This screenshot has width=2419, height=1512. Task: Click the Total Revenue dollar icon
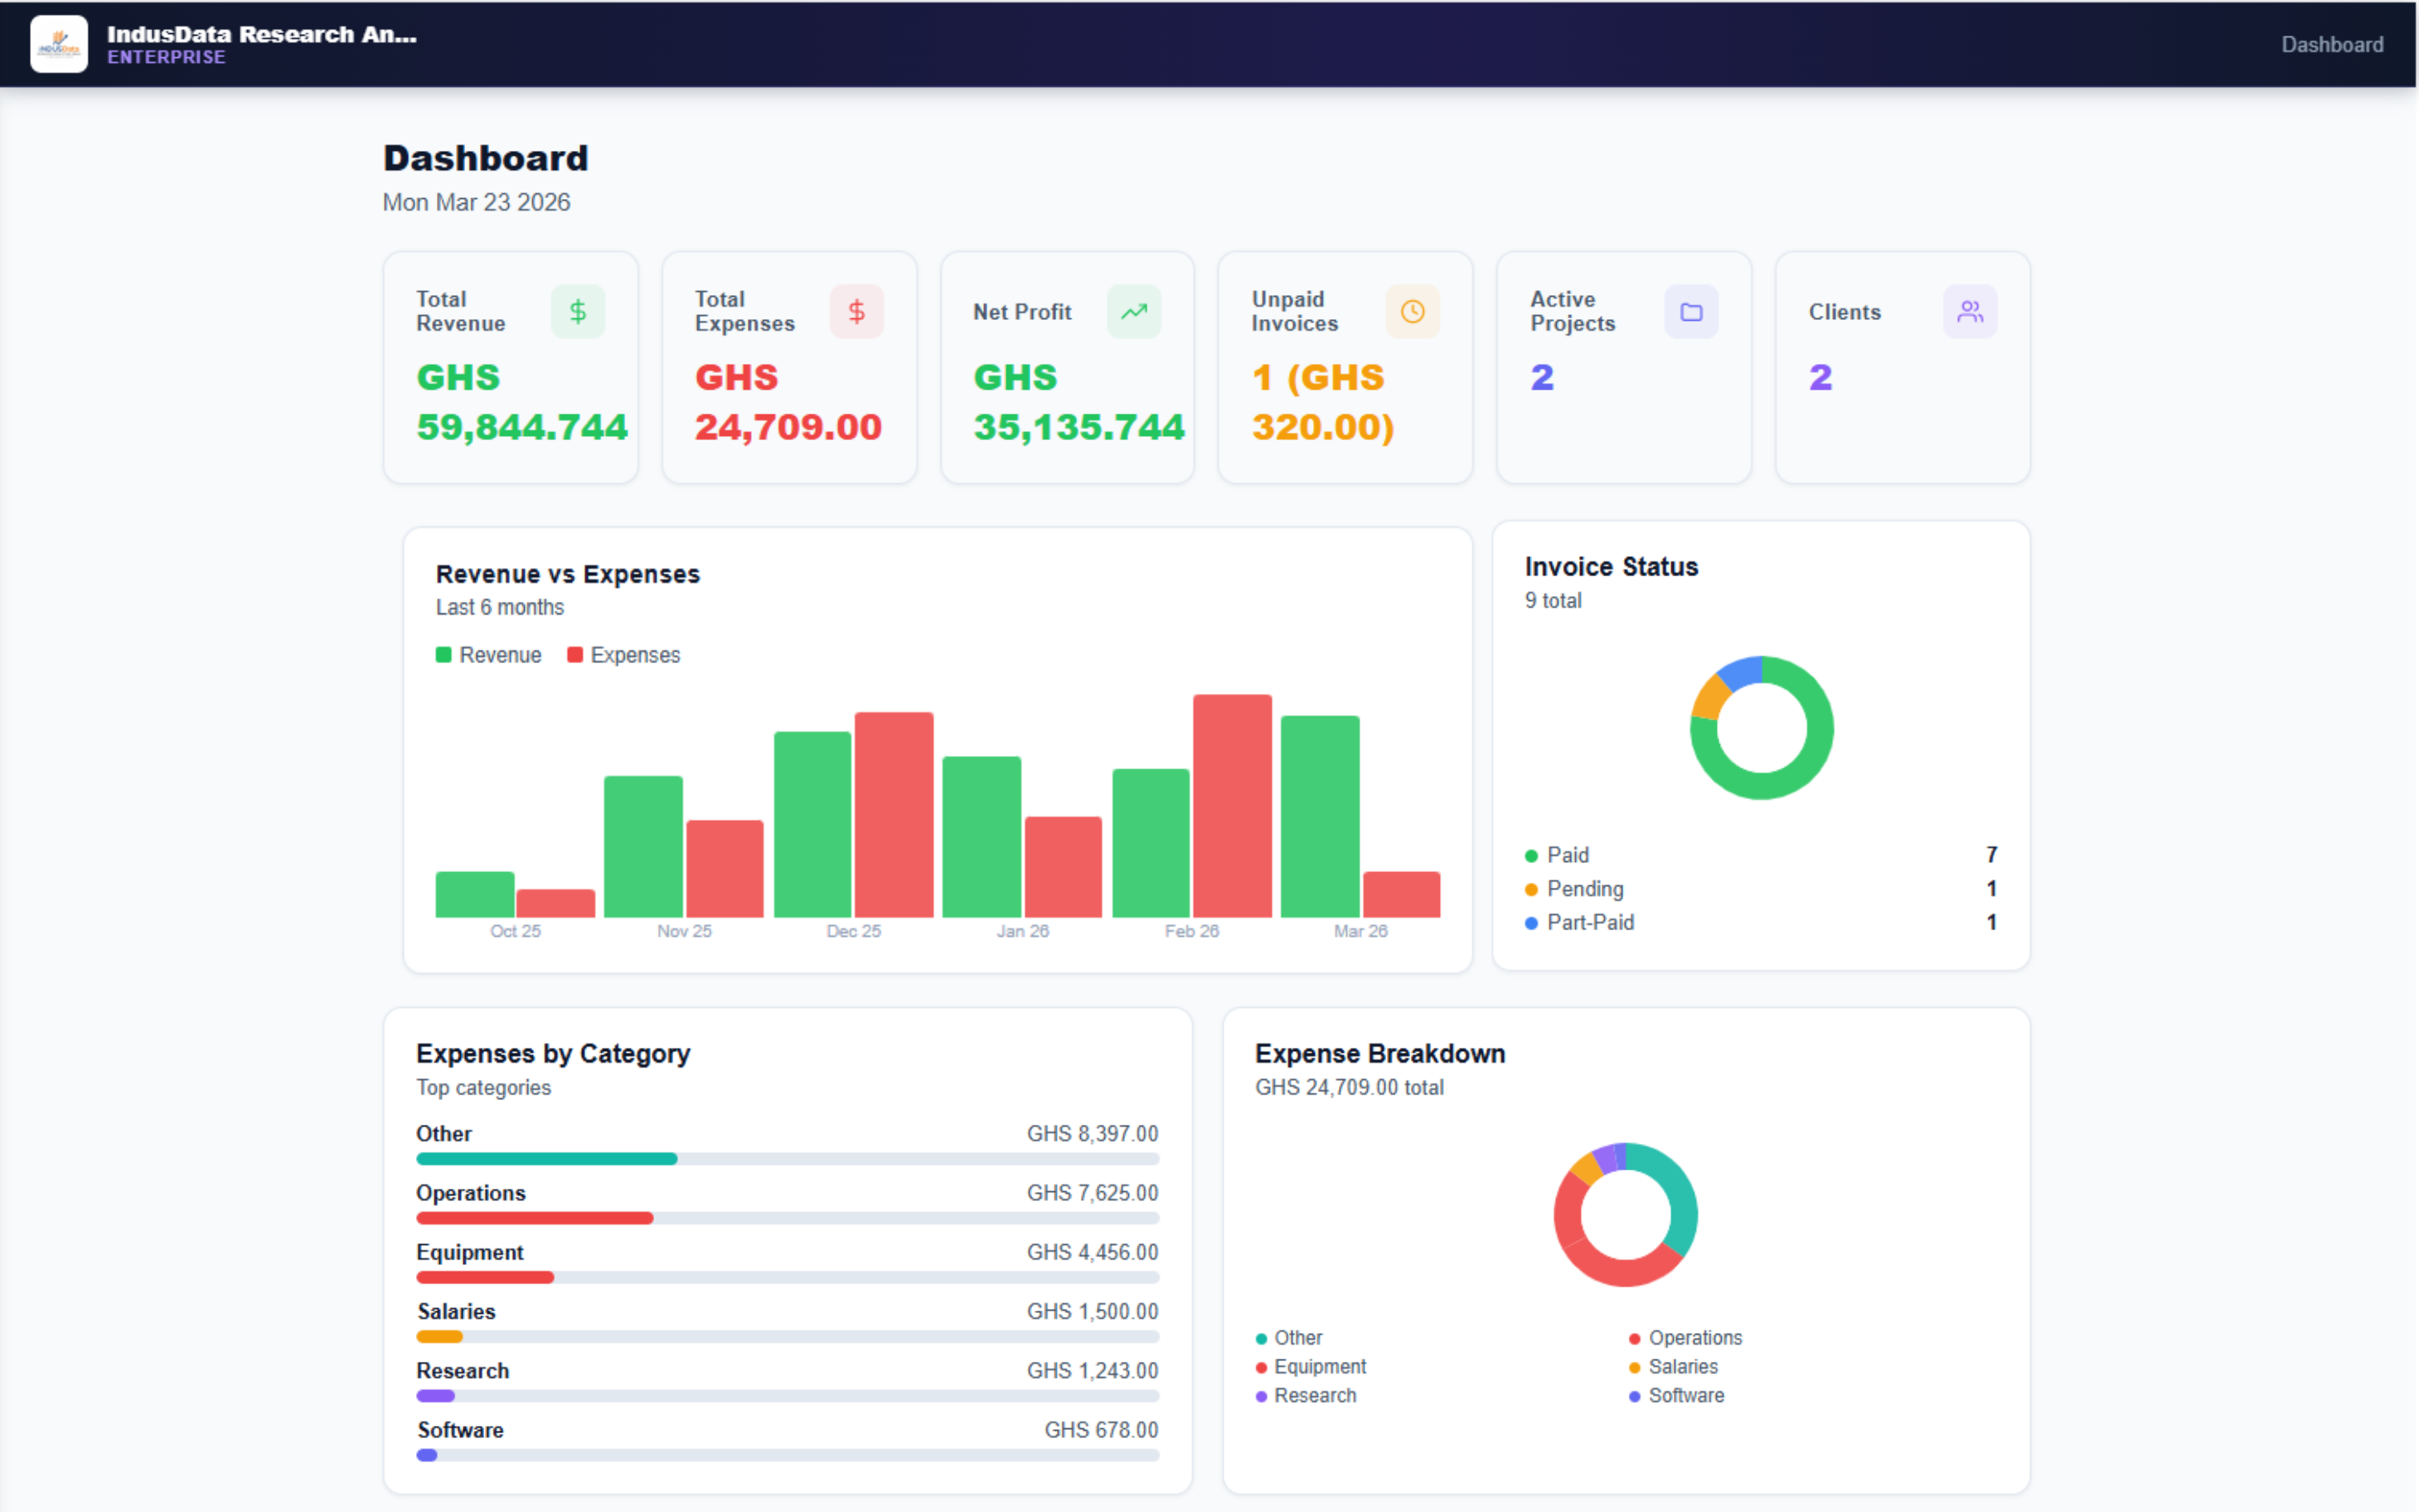tap(578, 311)
